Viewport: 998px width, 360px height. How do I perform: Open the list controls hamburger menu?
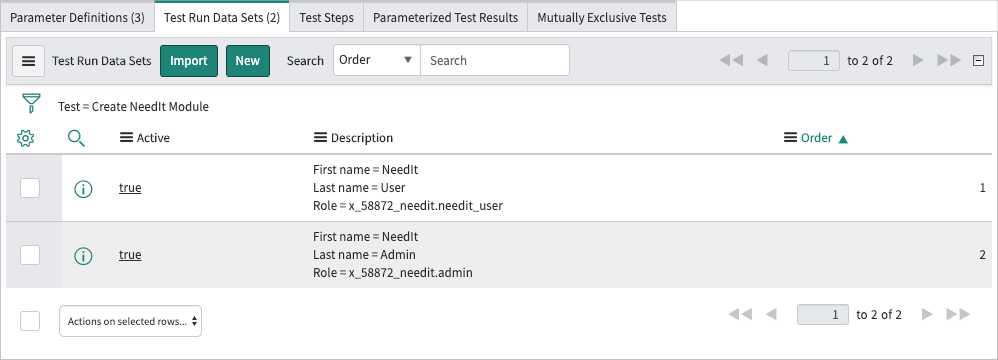click(29, 61)
